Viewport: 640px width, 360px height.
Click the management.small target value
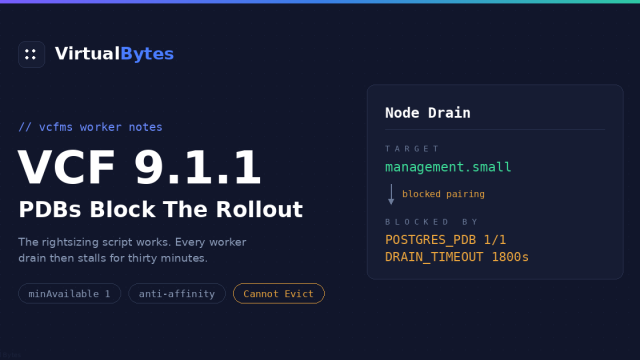click(448, 167)
